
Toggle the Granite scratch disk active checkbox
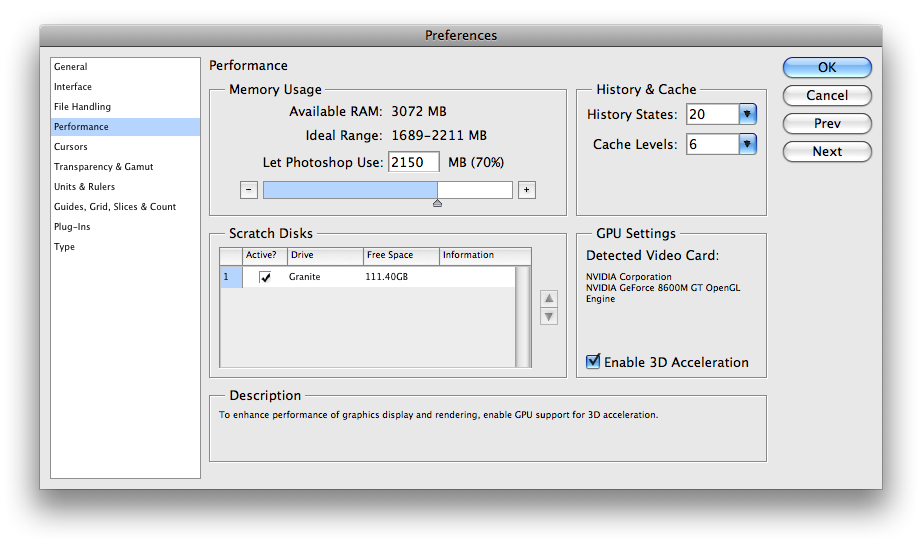pos(265,277)
